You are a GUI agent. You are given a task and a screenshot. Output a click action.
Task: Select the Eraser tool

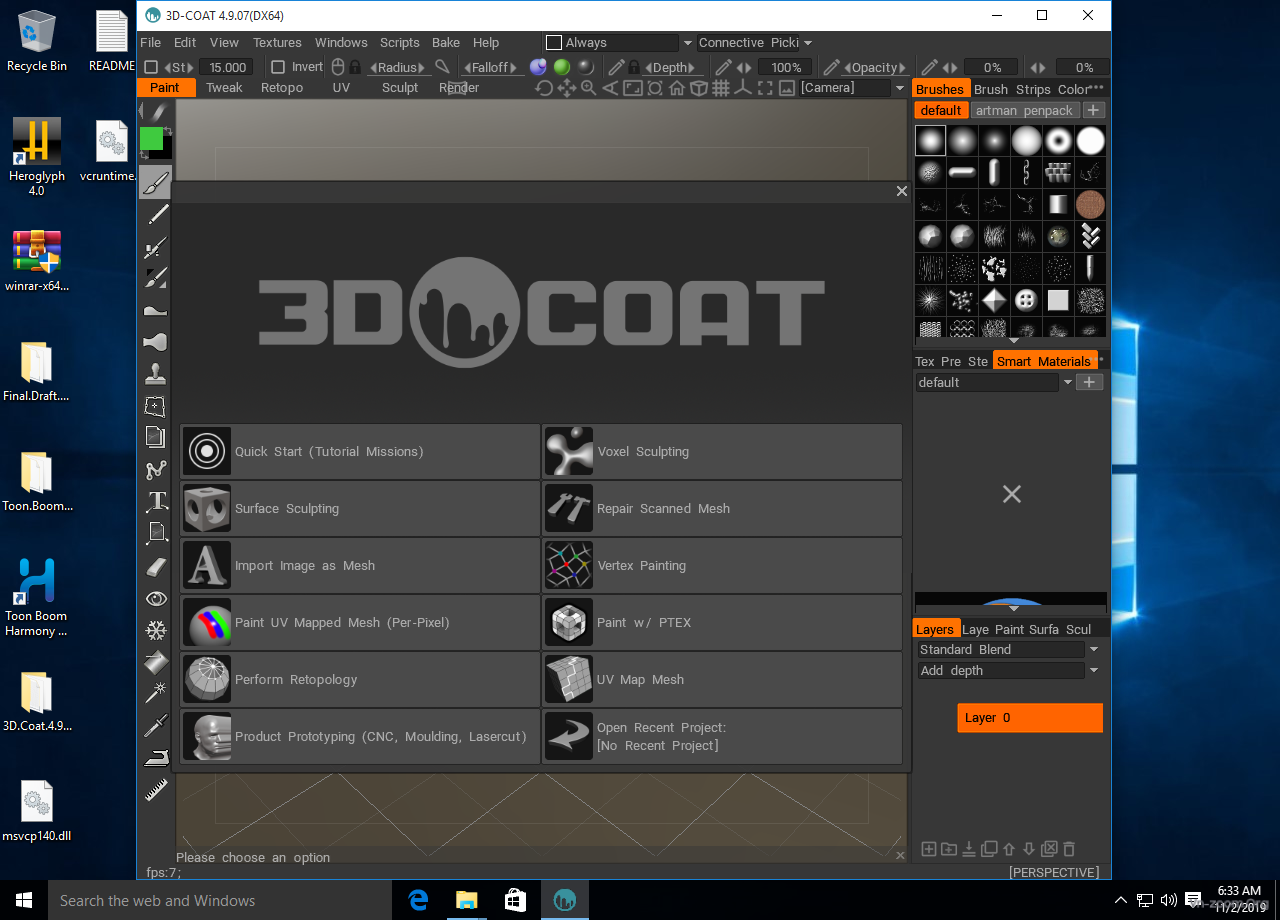(x=155, y=566)
